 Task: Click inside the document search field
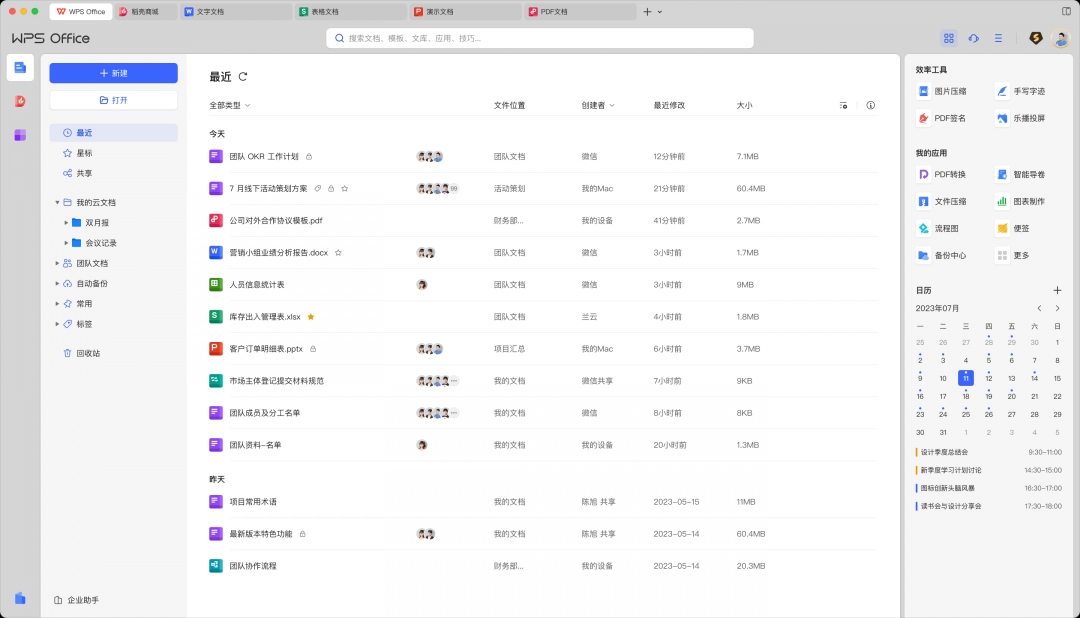(x=540, y=37)
